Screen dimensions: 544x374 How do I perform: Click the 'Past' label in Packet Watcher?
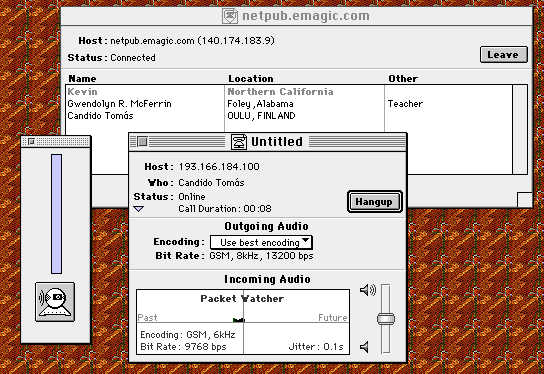pos(147,317)
